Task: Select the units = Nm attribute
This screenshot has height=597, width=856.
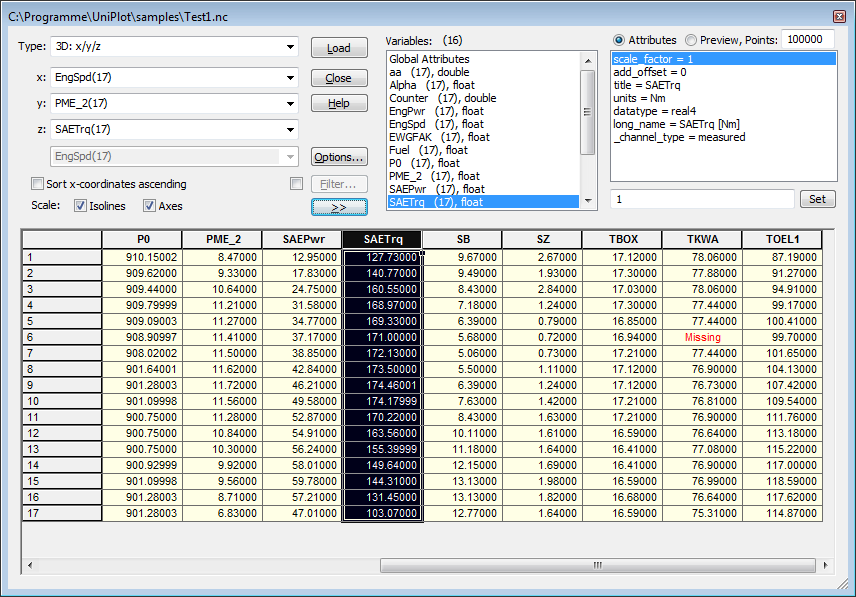Action: (723, 98)
